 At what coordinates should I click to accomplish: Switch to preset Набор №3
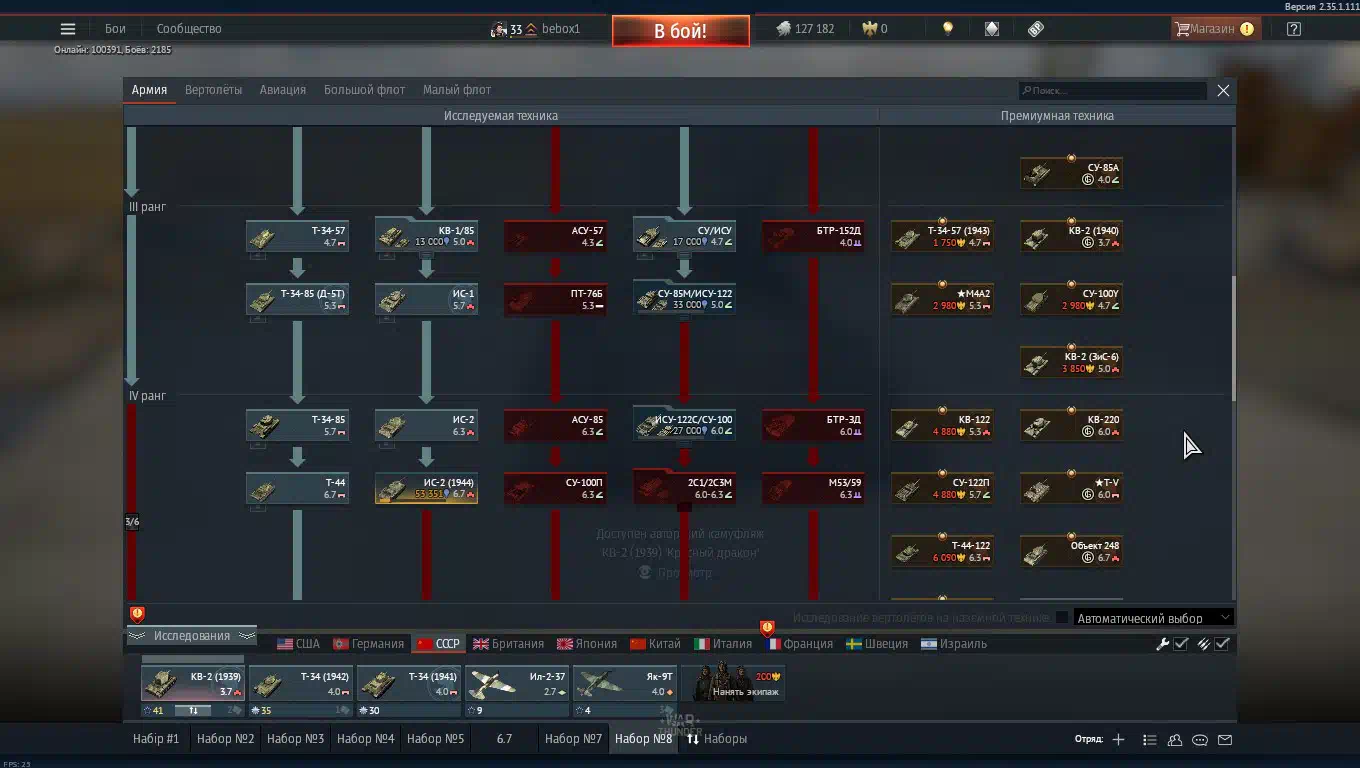click(x=295, y=739)
